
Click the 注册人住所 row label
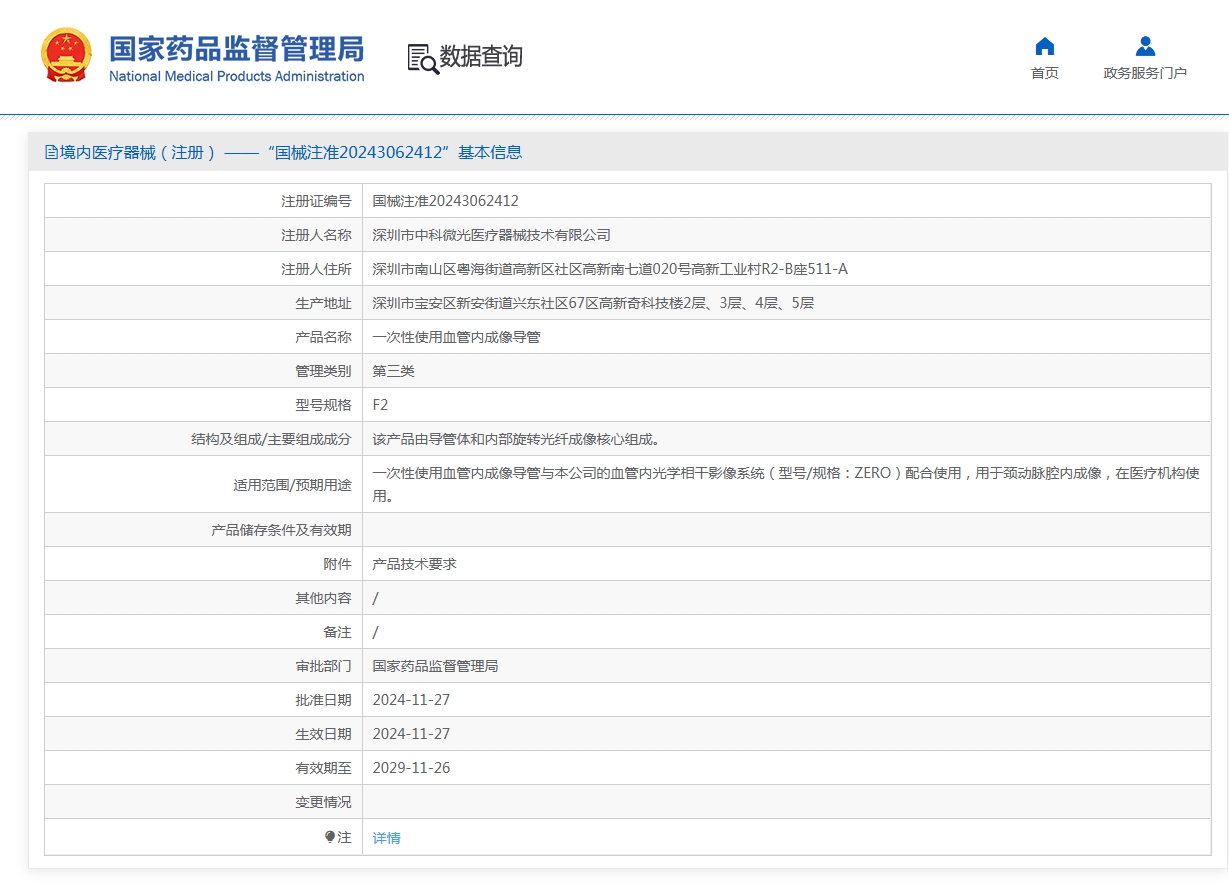pos(317,269)
